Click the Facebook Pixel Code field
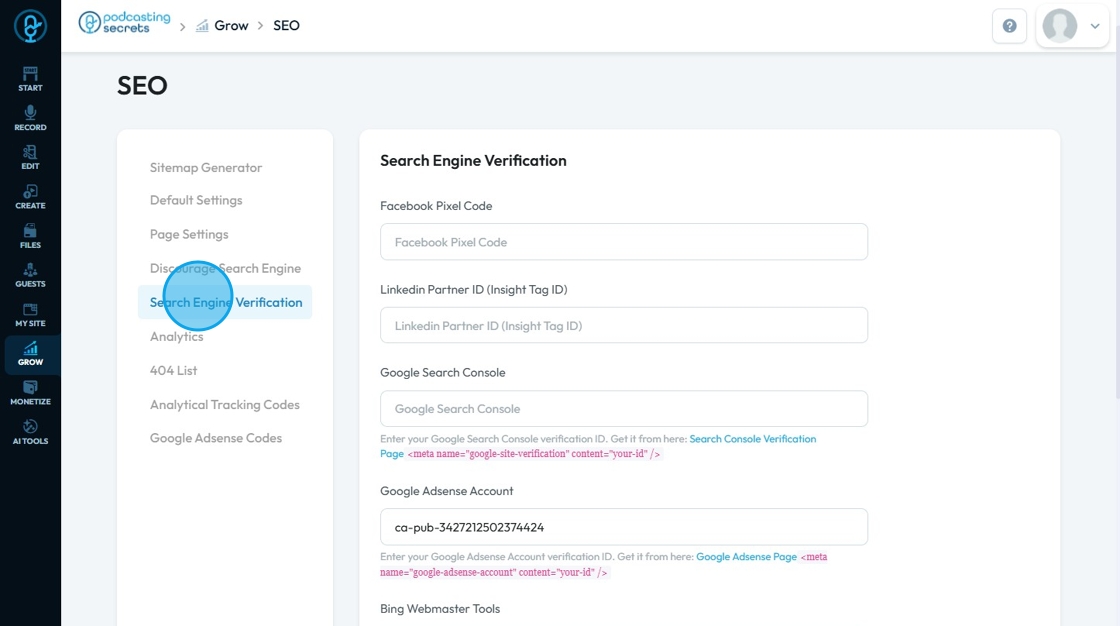The height and width of the screenshot is (626, 1120). pos(623,242)
